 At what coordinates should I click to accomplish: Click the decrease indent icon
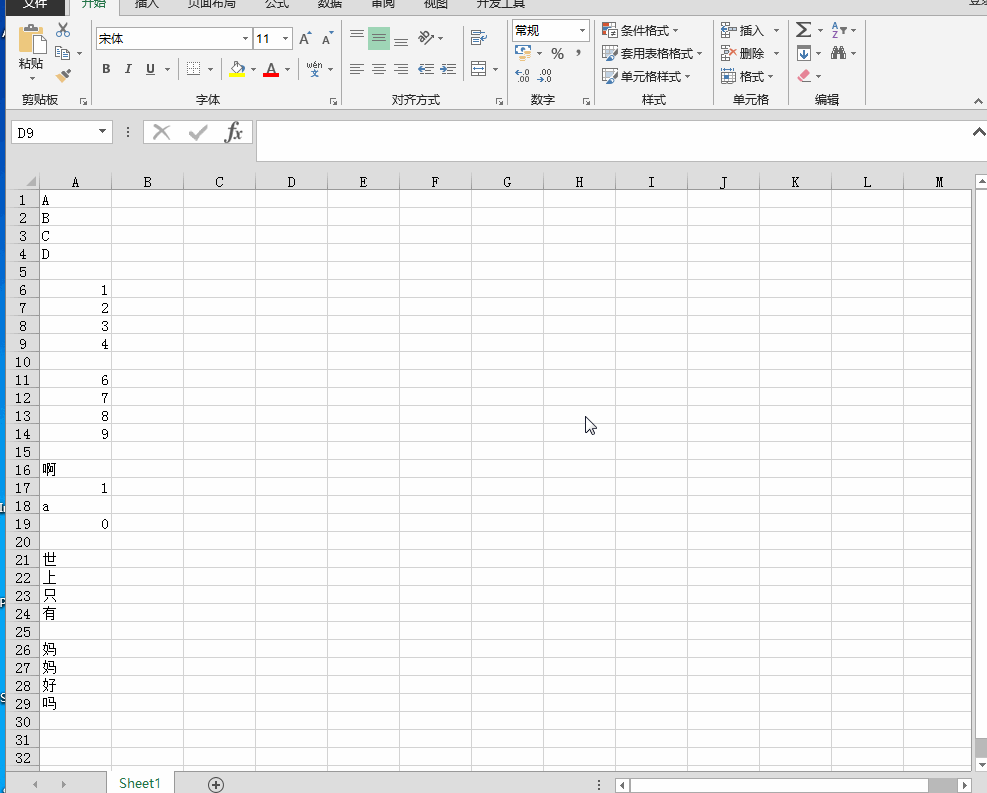tap(426, 69)
